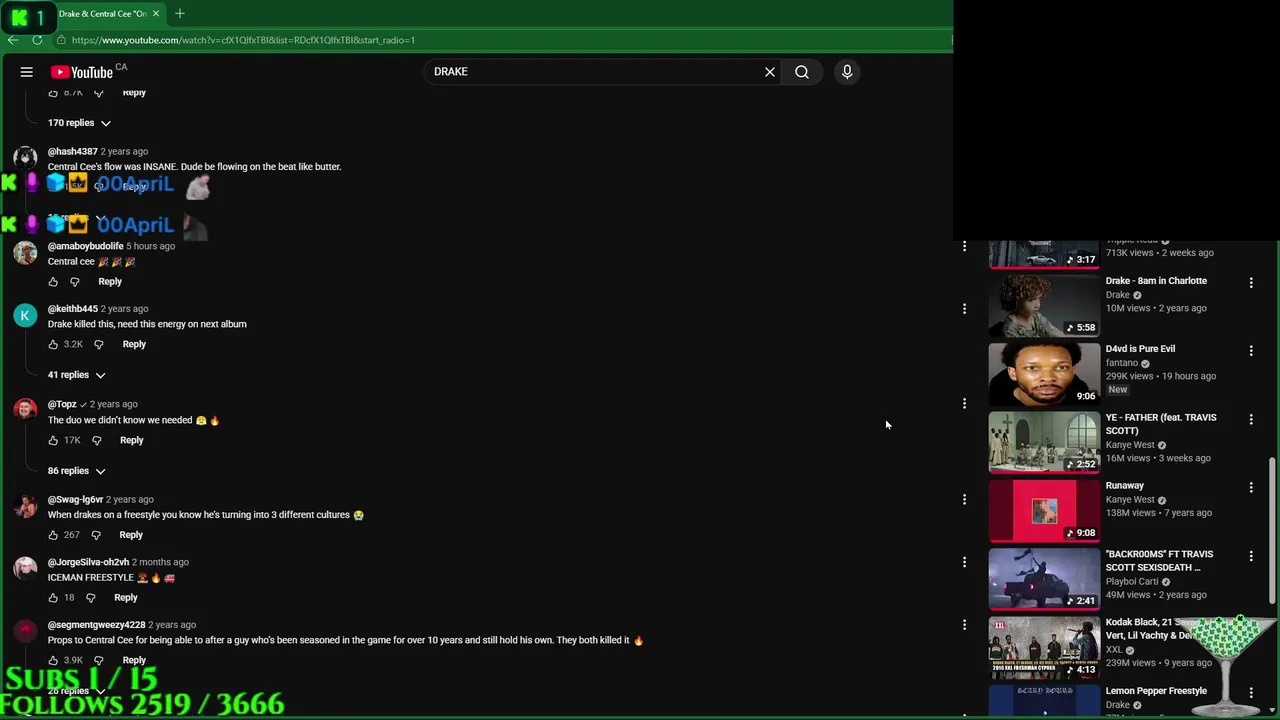The height and width of the screenshot is (720, 1280).
Task: Open @amaboybudolife profile avatar
Action: [25, 253]
